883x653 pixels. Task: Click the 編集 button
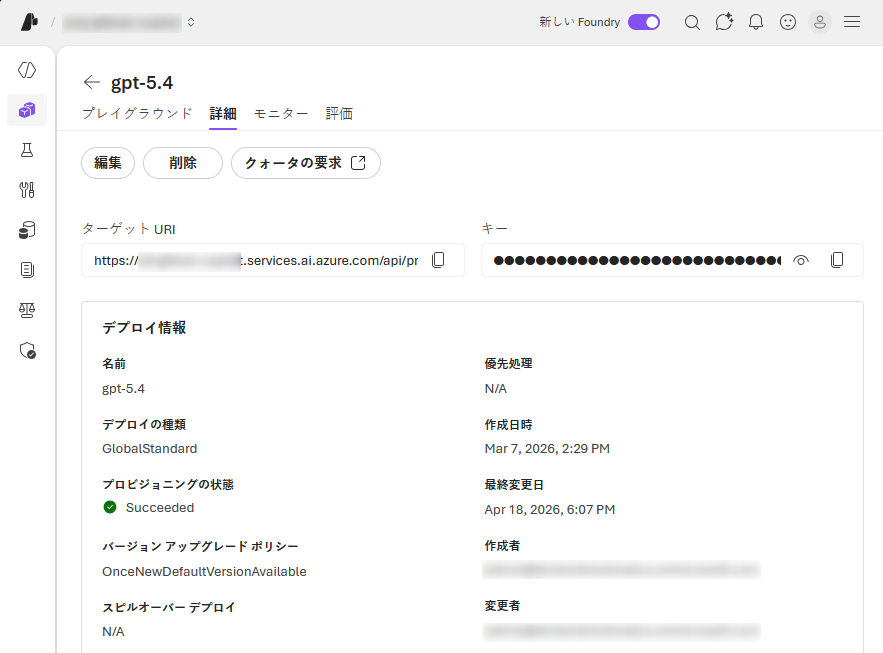point(108,163)
